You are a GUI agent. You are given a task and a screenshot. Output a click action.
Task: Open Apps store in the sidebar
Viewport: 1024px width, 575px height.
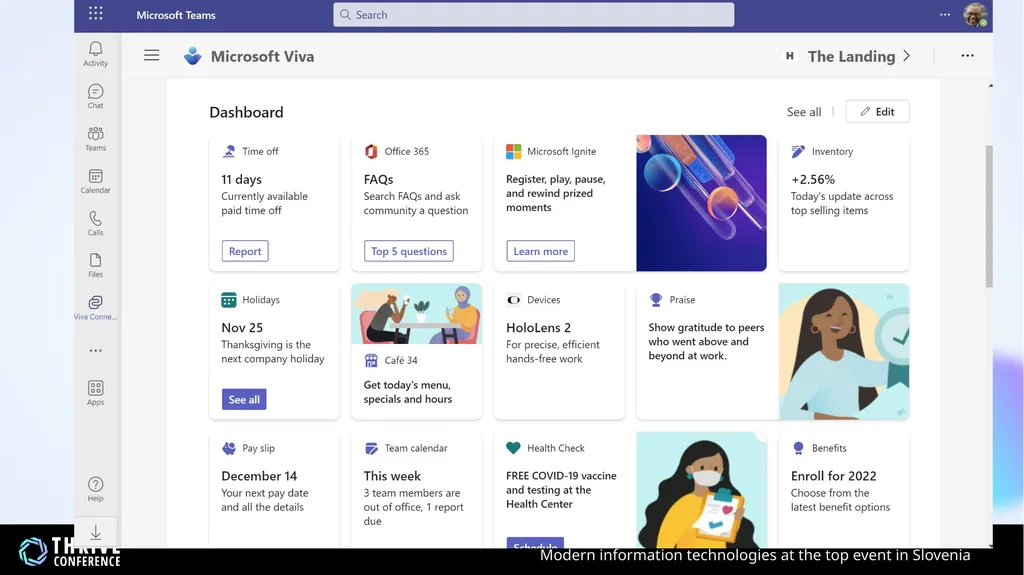95,393
